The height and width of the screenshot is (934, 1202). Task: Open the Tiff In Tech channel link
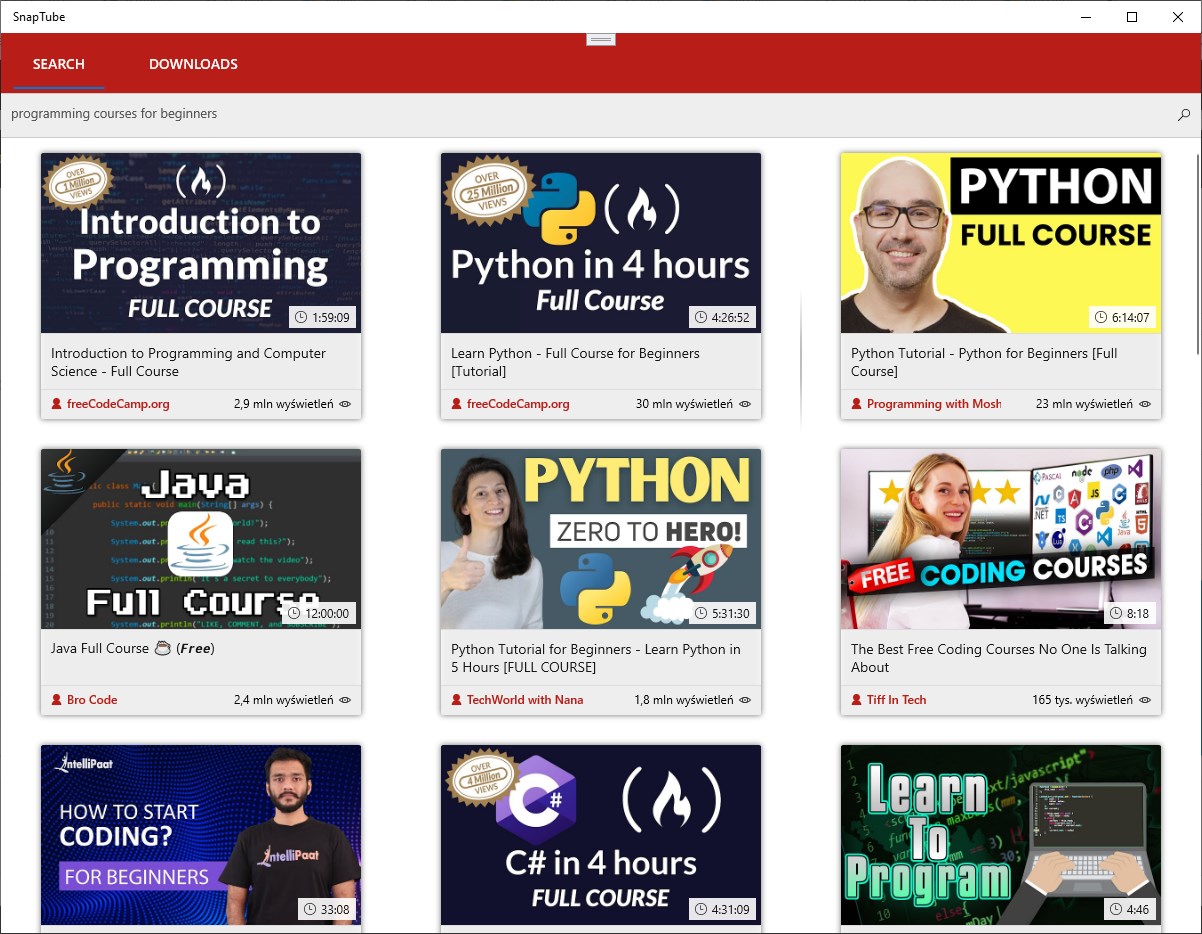[896, 700]
